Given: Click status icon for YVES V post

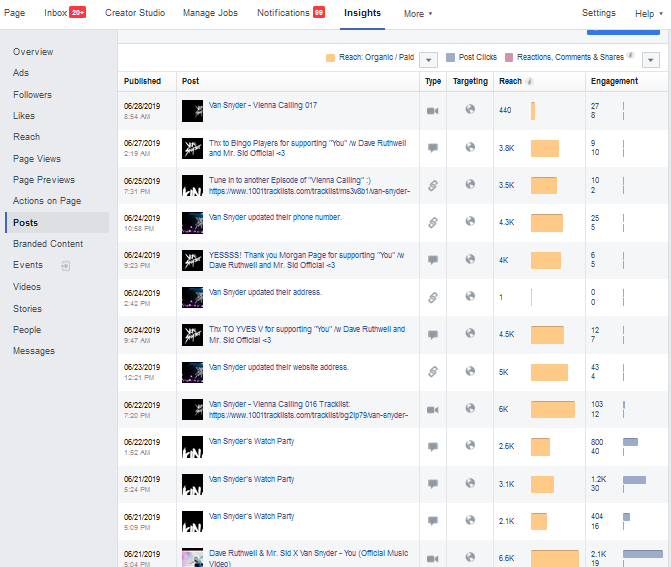Looking at the screenshot, I should [433, 335].
